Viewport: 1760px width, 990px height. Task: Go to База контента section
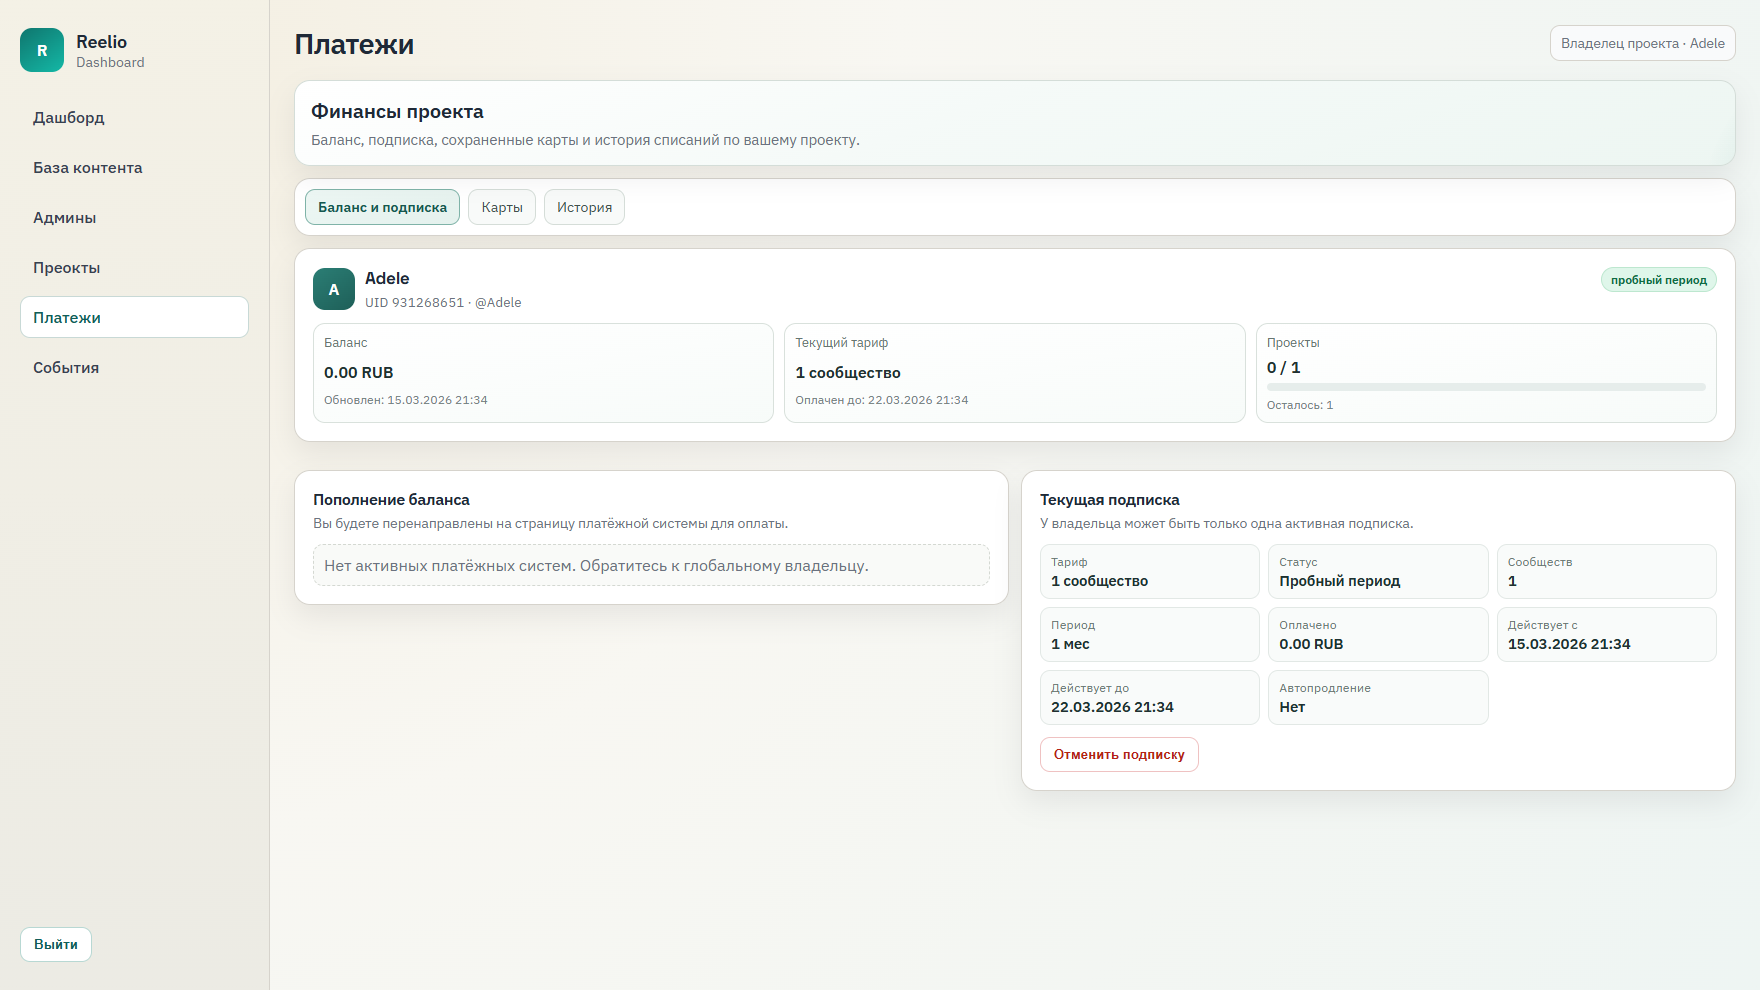88,168
